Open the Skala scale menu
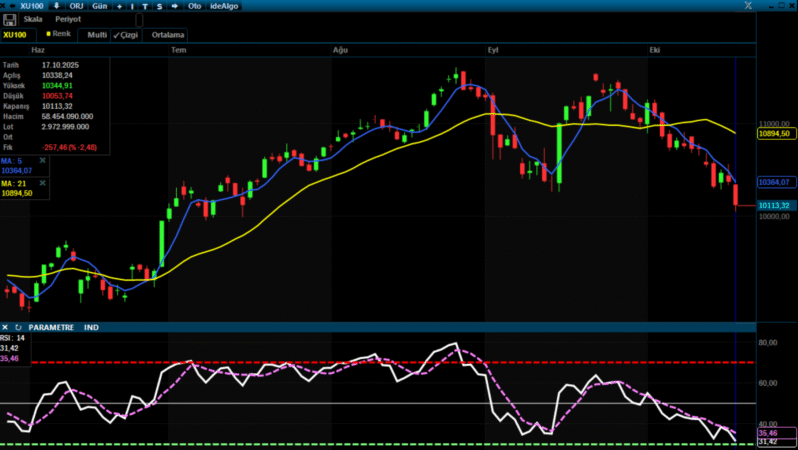This screenshot has width=798, height=450. pyautogui.click(x=33, y=19)
